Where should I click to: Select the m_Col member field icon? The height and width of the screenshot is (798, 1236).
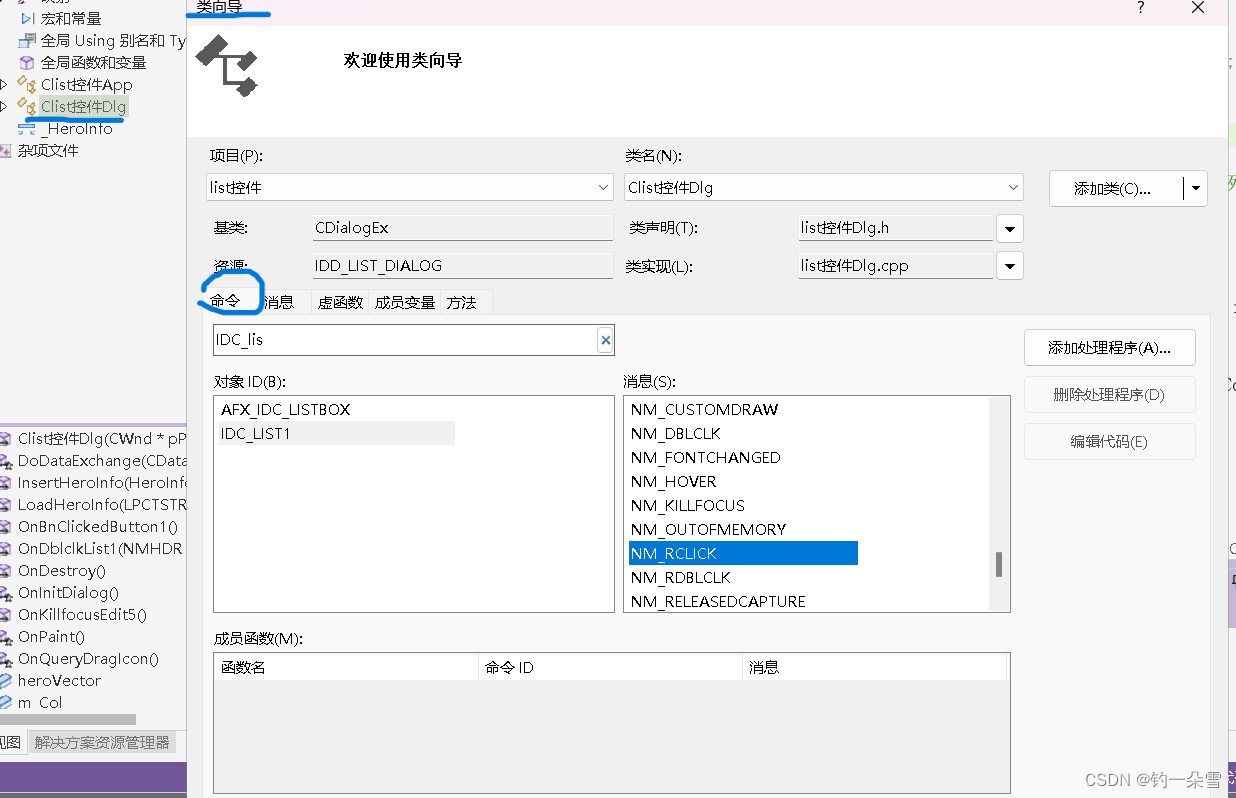click(x=7, y=702)
